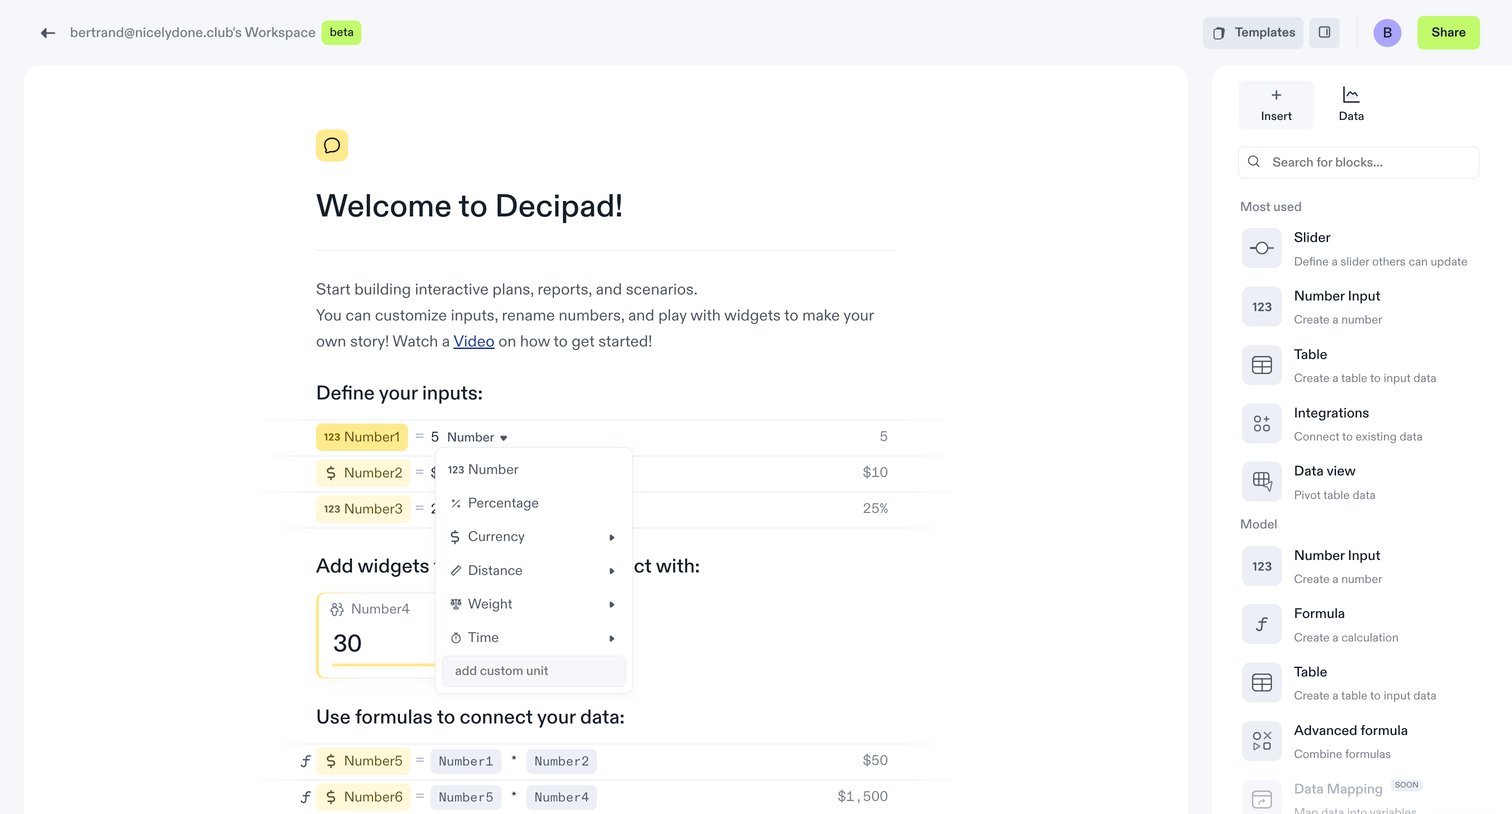Select the Number5 variable label

point(363,761)
